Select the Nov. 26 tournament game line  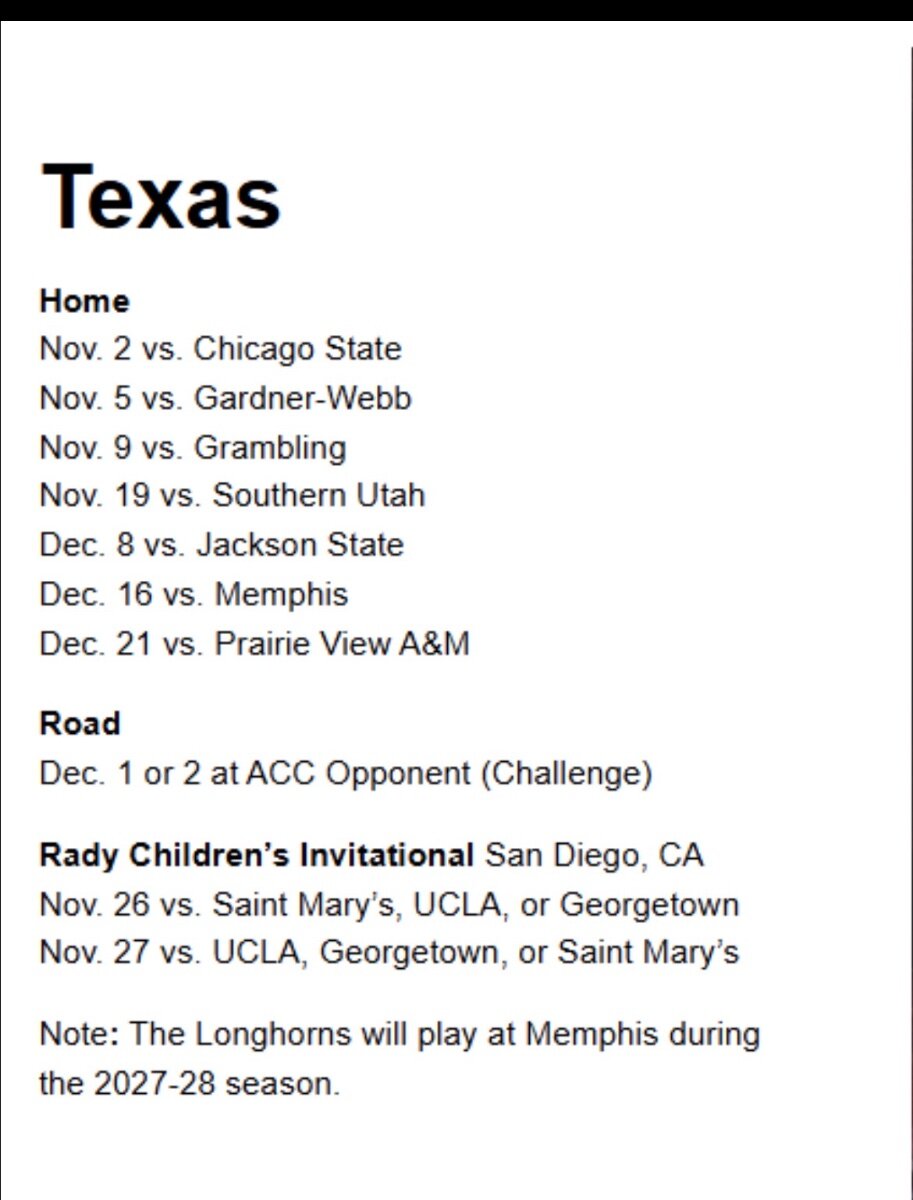click(389, 904)
